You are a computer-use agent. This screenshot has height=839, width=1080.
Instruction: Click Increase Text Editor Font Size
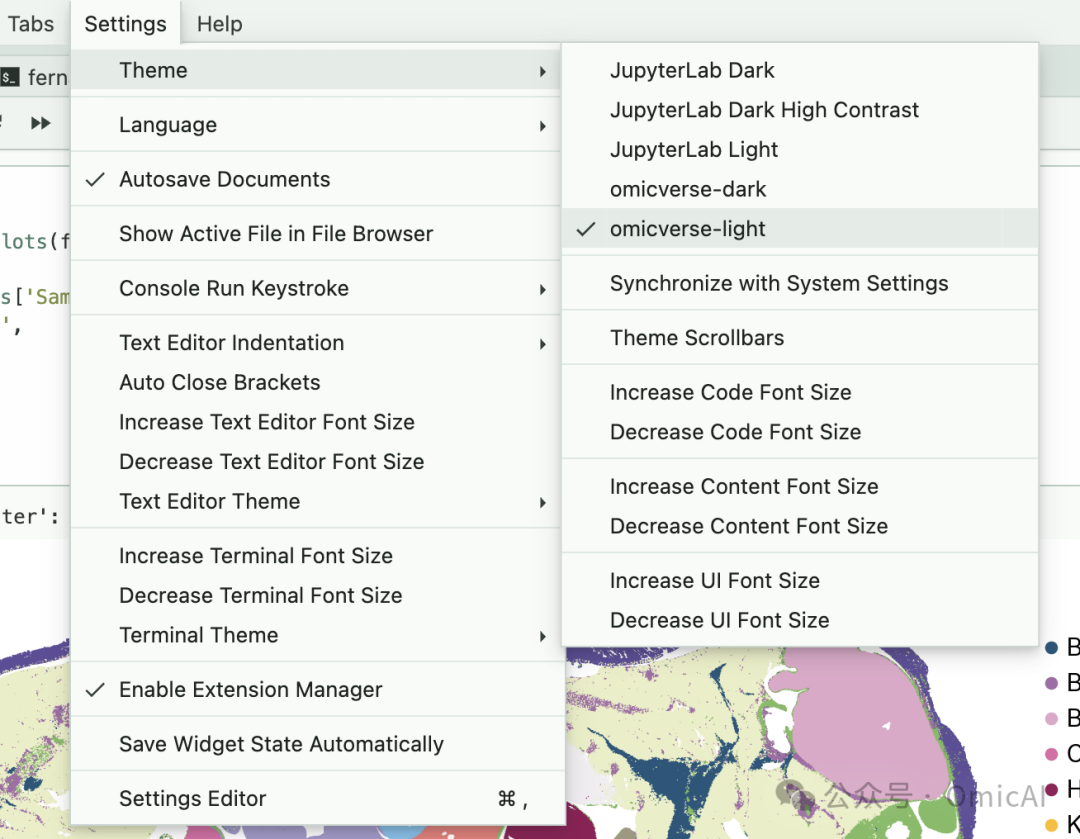(315, 422)
